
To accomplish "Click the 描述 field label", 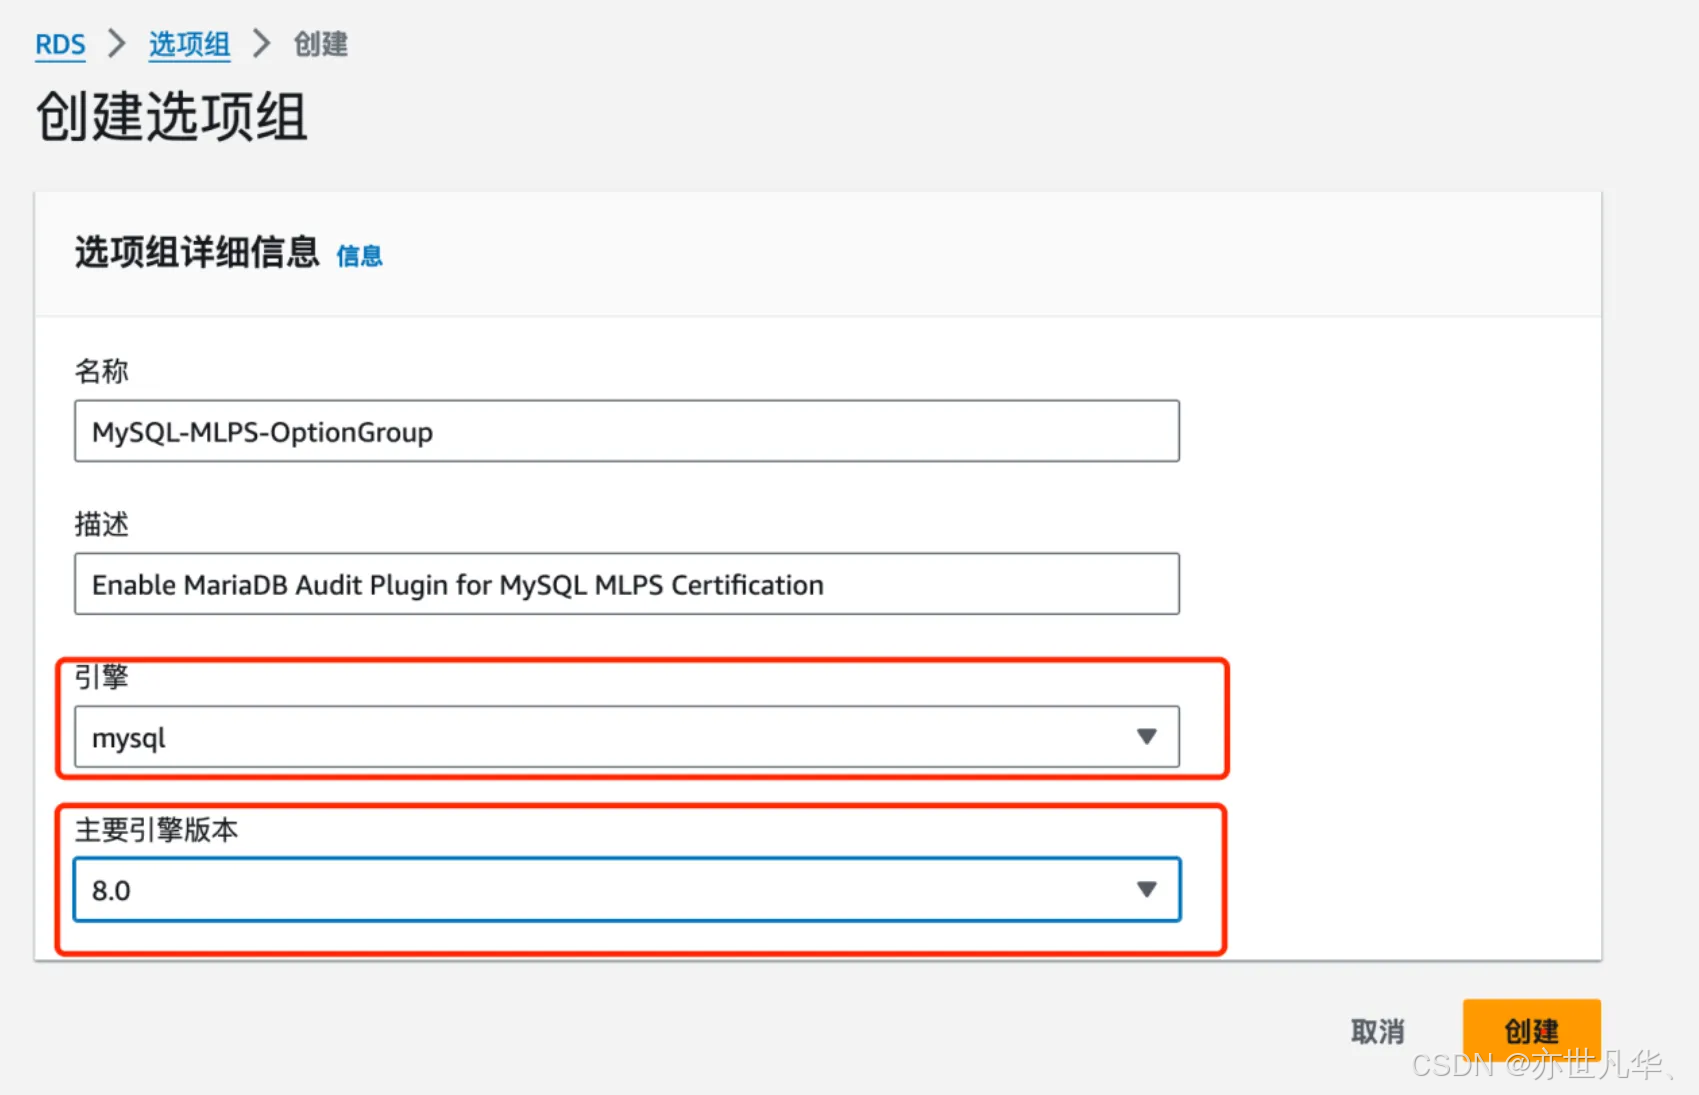I will click(x=102, y=524).
